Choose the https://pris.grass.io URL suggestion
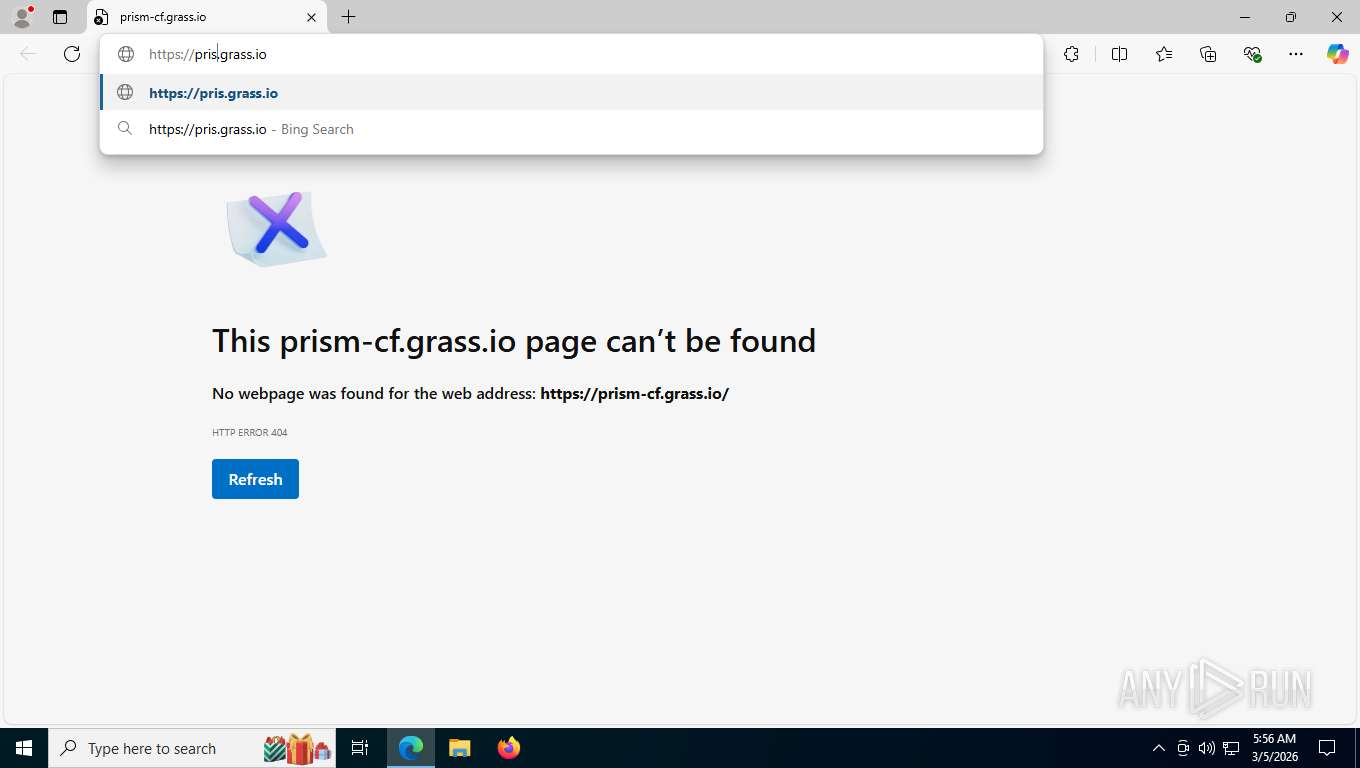 pyautogui.click(x=572, y=93)
